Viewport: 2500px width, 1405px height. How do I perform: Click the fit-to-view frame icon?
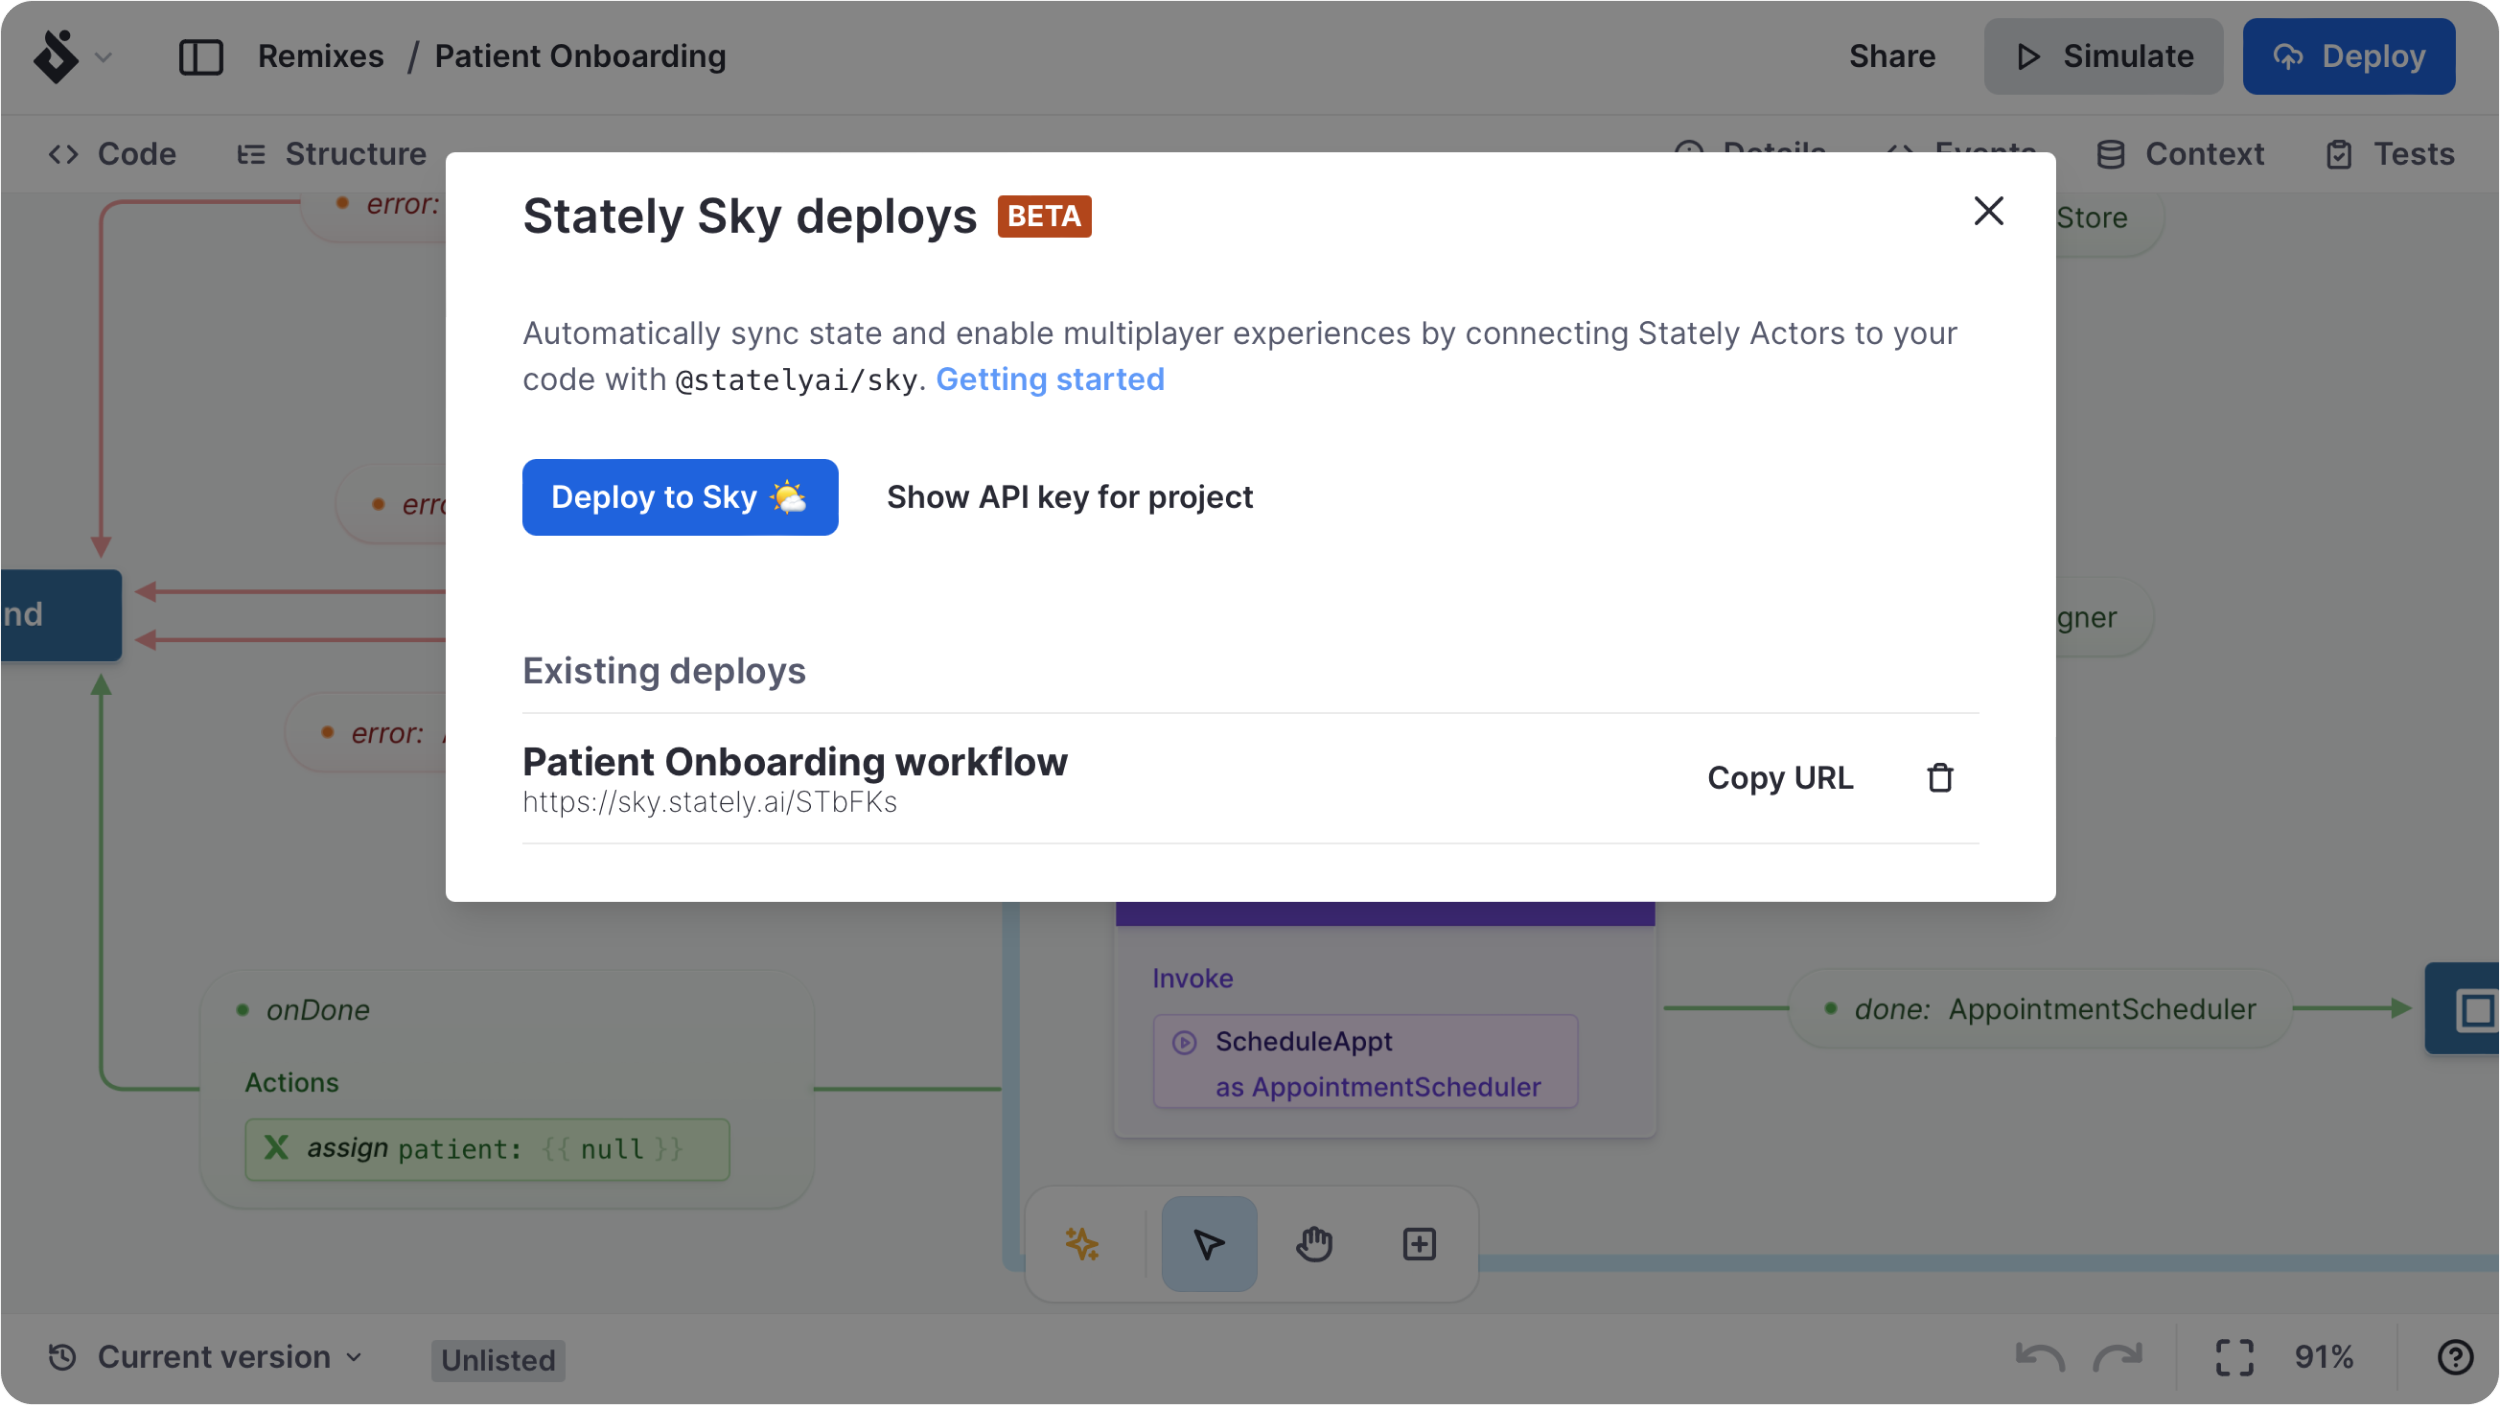[2233, 1358]
